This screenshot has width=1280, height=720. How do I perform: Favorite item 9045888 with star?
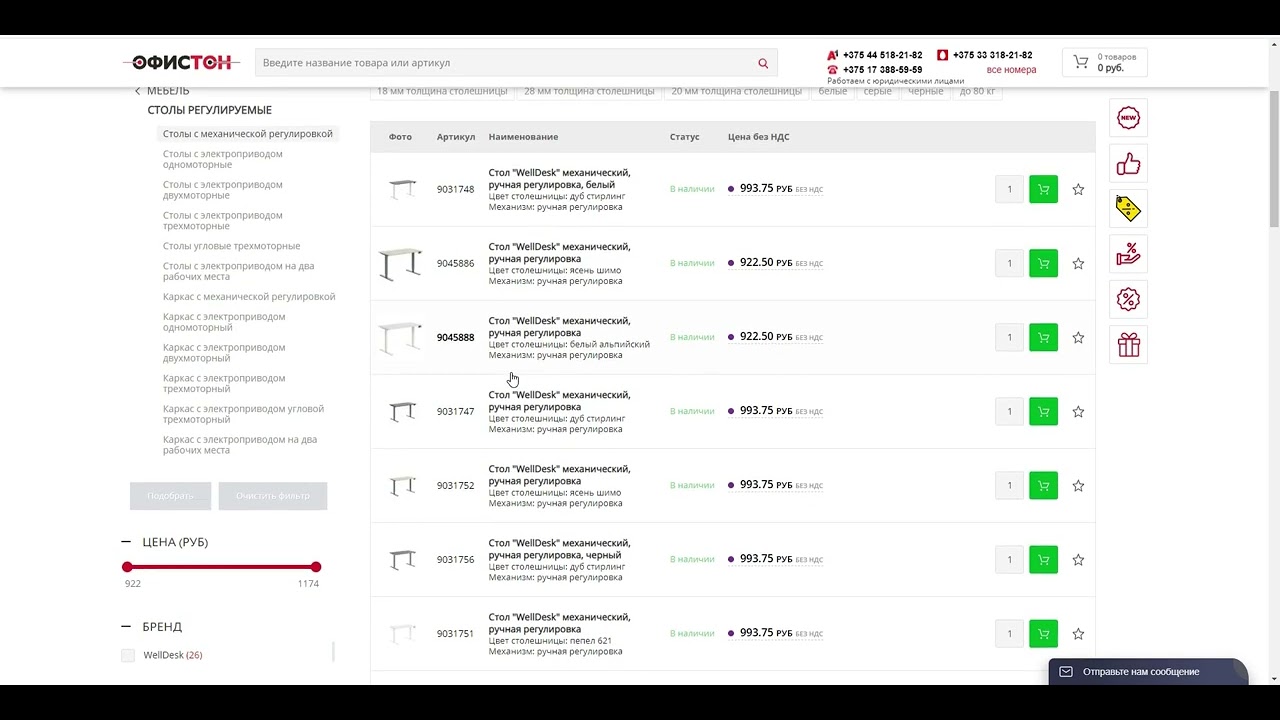(1078, 337)
